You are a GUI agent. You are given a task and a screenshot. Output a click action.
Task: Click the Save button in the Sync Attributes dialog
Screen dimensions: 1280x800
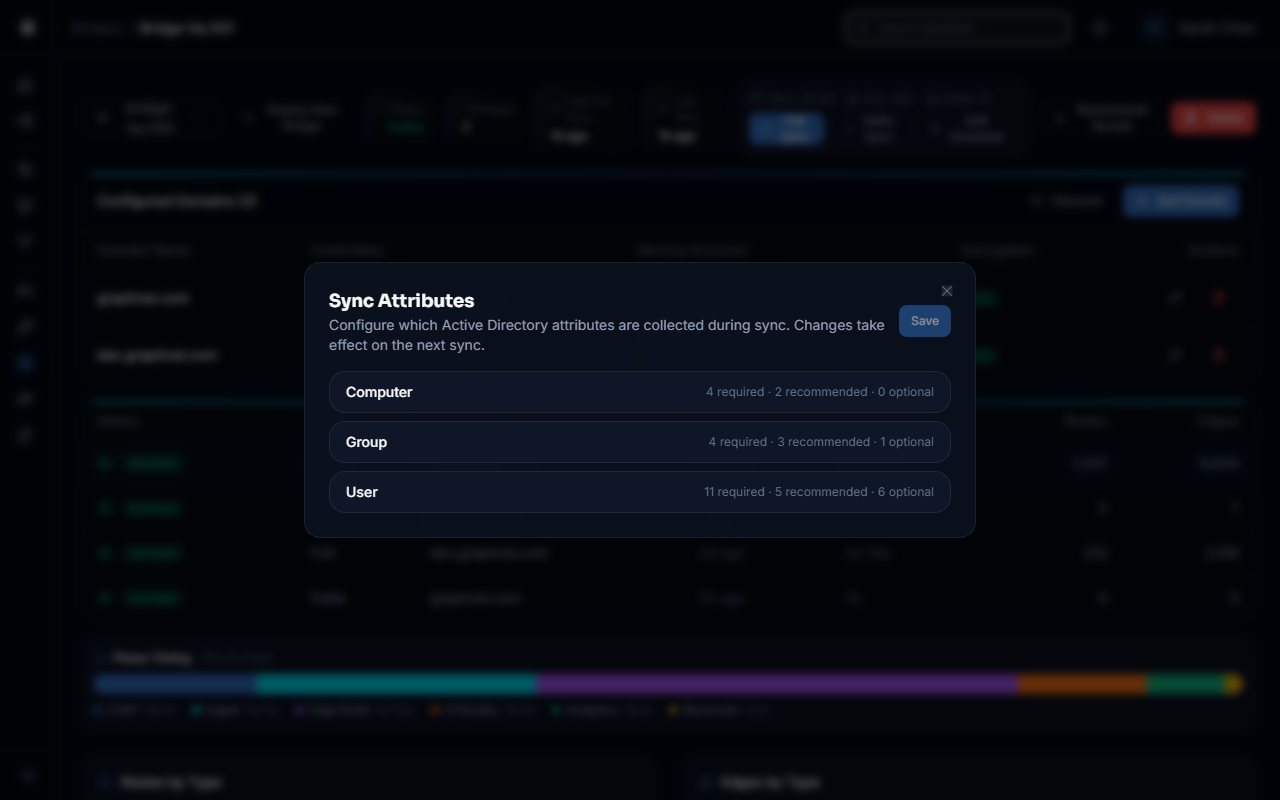pyautogui.click(x=924, y=321)
